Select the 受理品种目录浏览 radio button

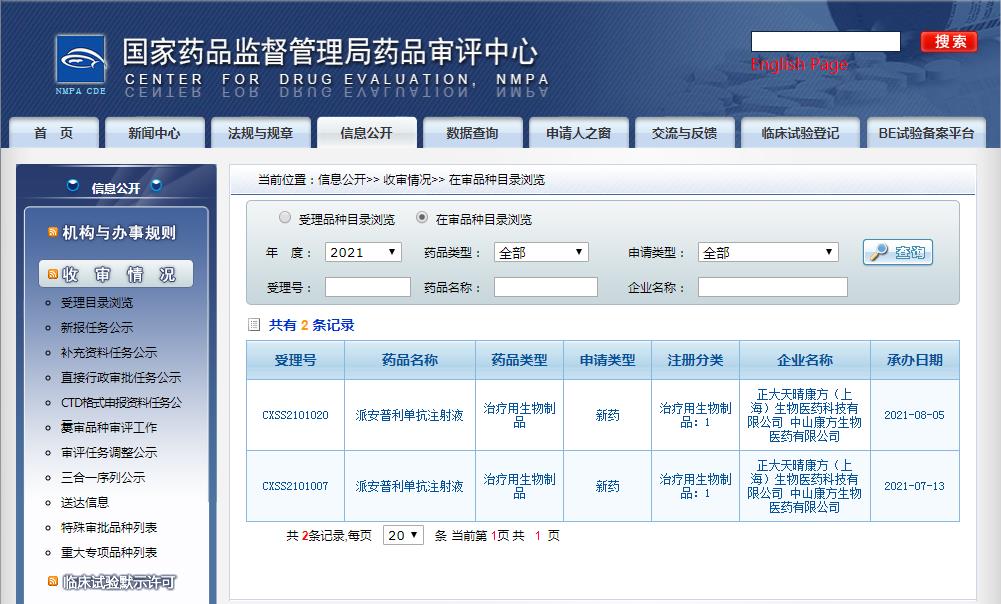pyautogui.click(x=285, y=218)
